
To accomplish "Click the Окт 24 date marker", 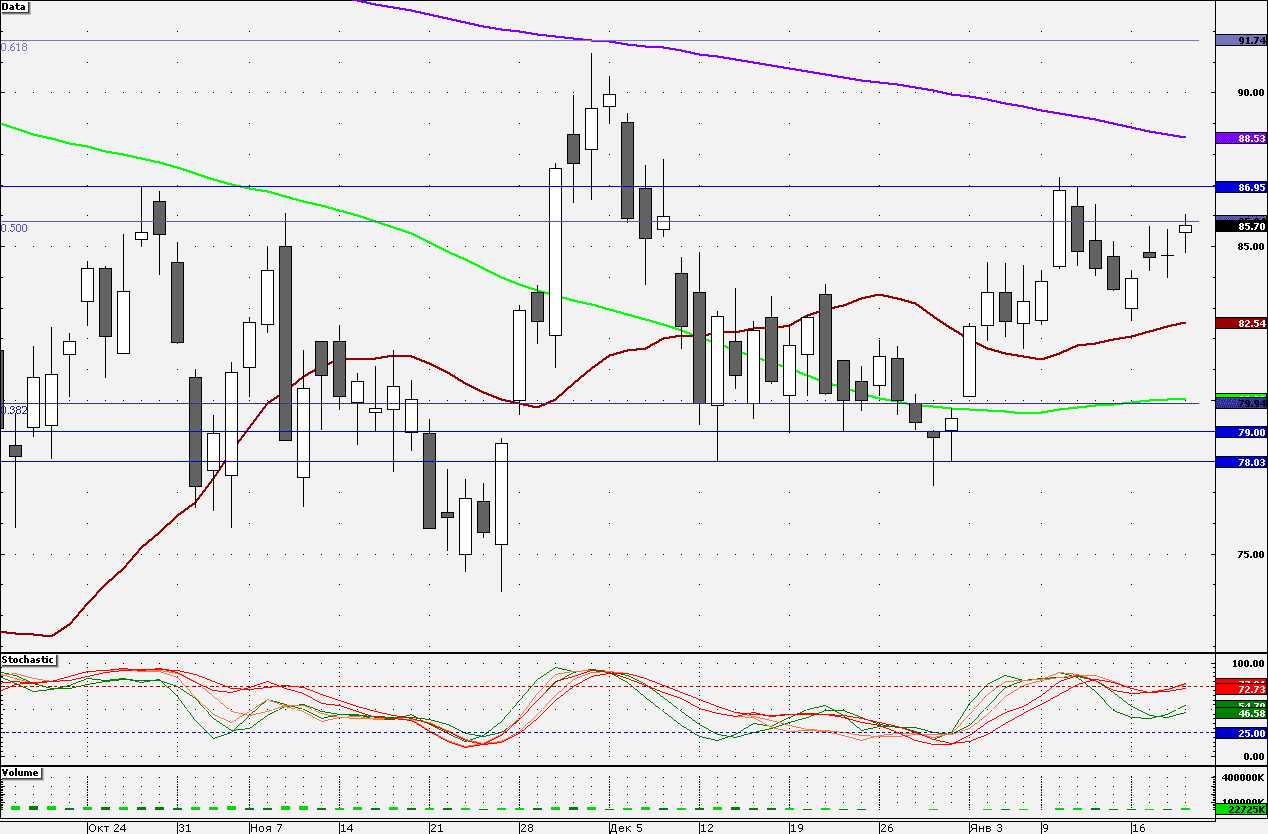I will pos(107,828).
